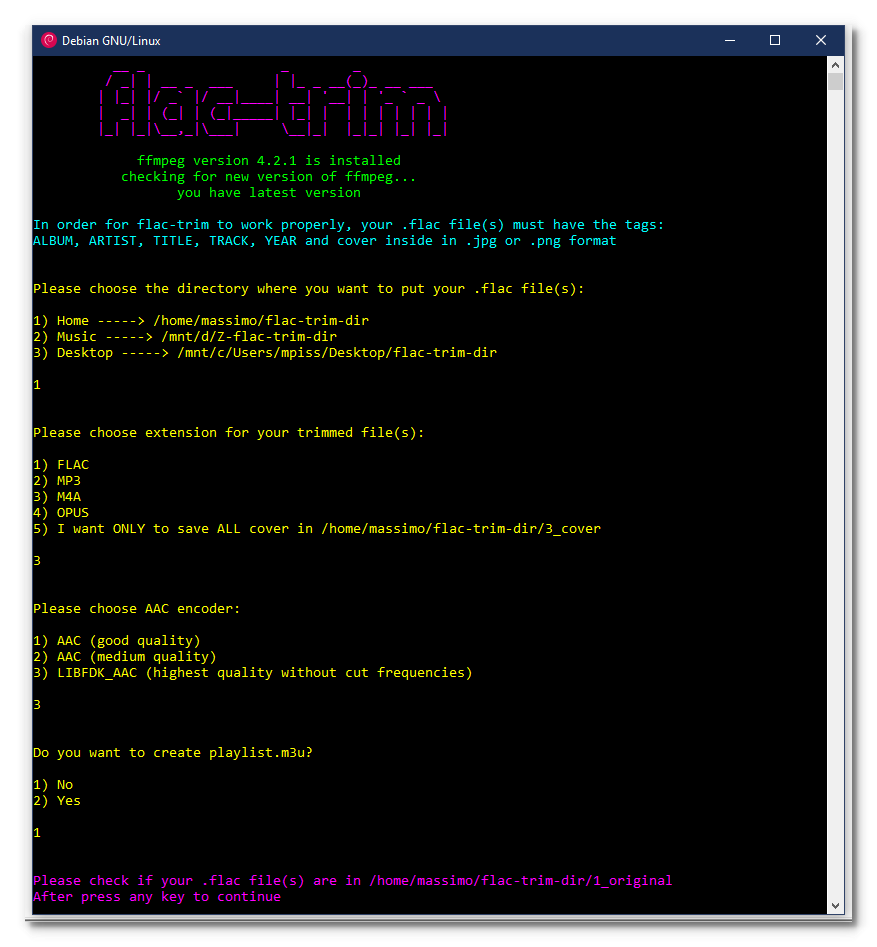Click the '2) Music' directory option line
Screen dimensions: 877x947
[185, 336]
